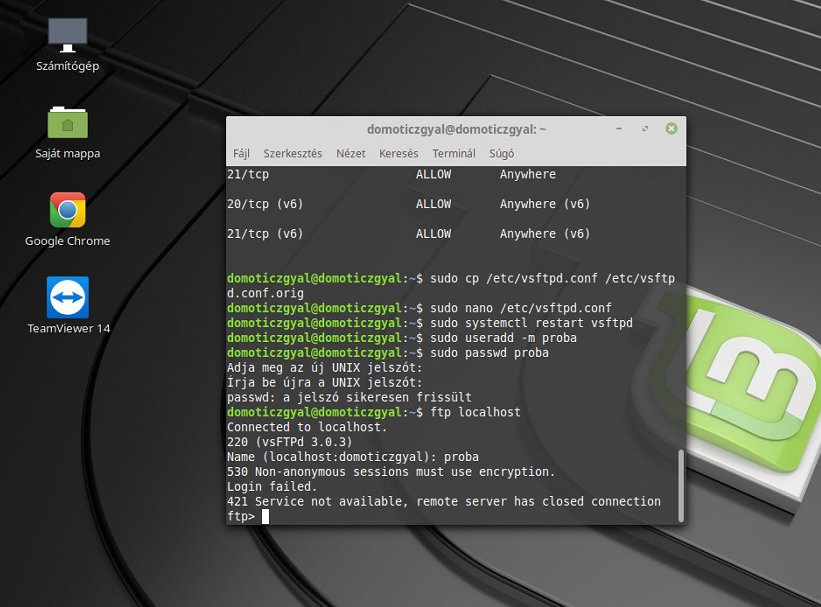Click the '530 Non-anonymous sessions must use encryption.' line
Viewport: 821px width, 607px height.
click(391, 472)
